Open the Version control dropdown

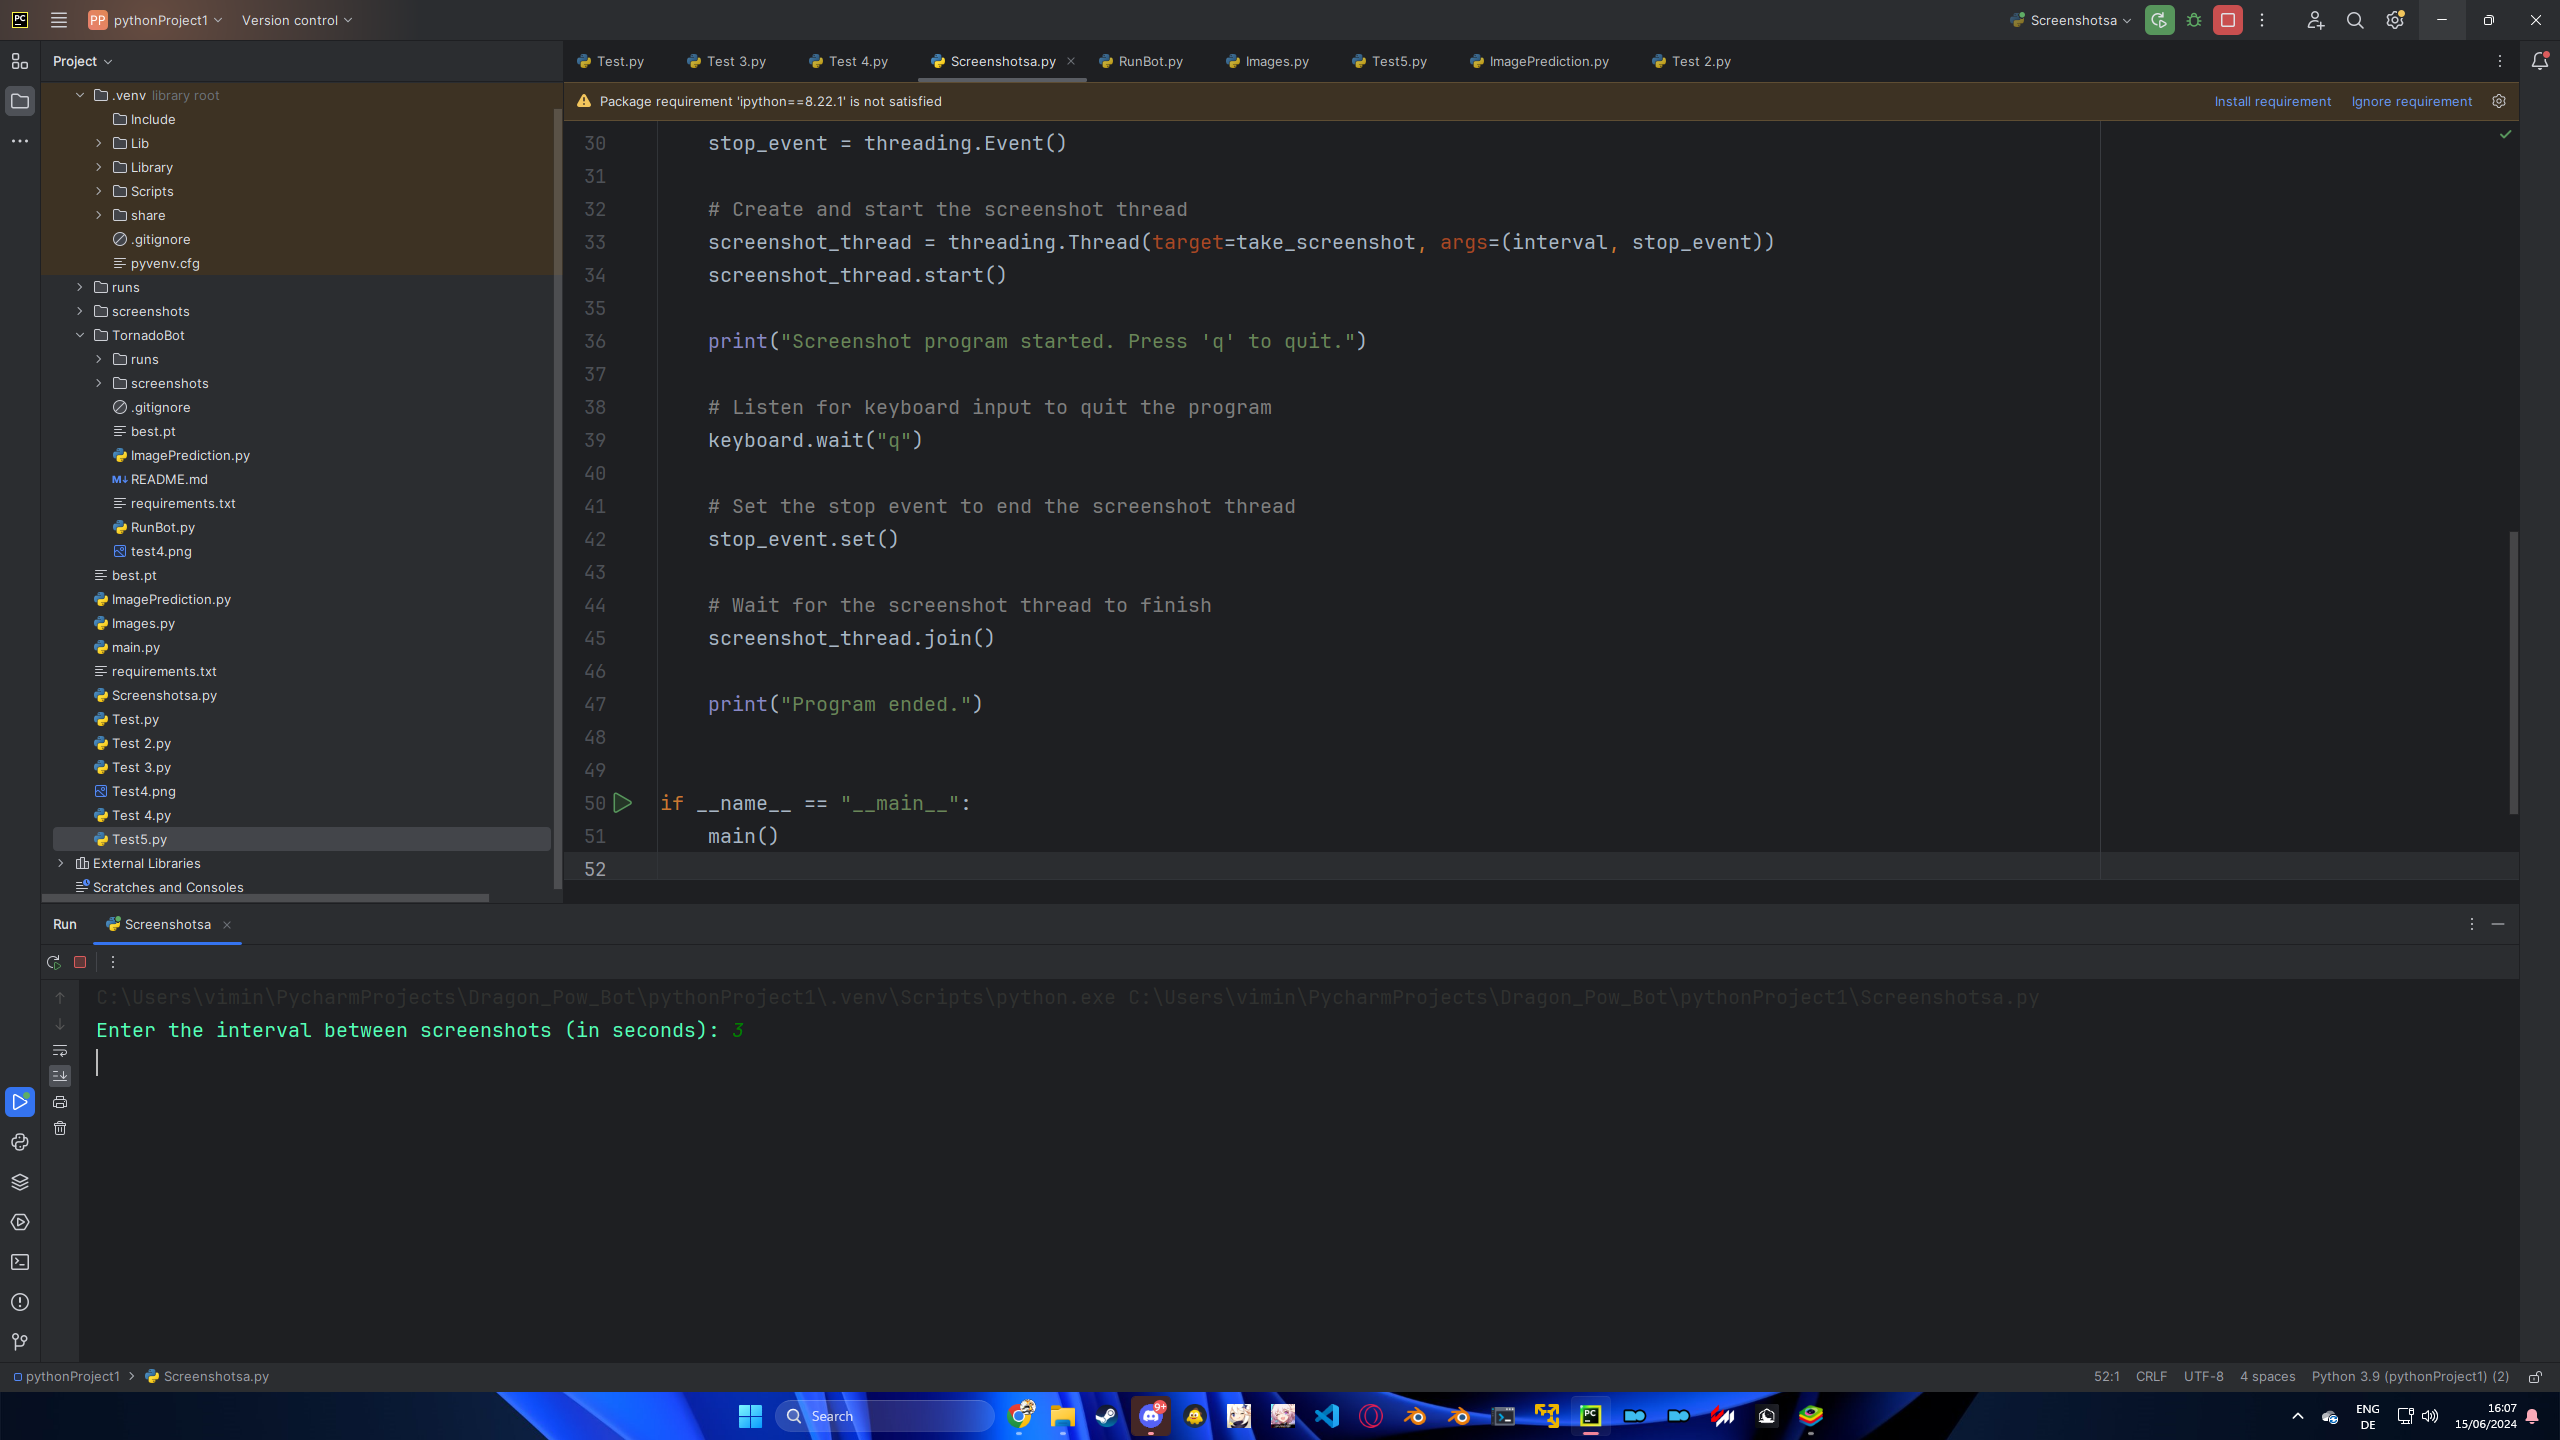297,20
